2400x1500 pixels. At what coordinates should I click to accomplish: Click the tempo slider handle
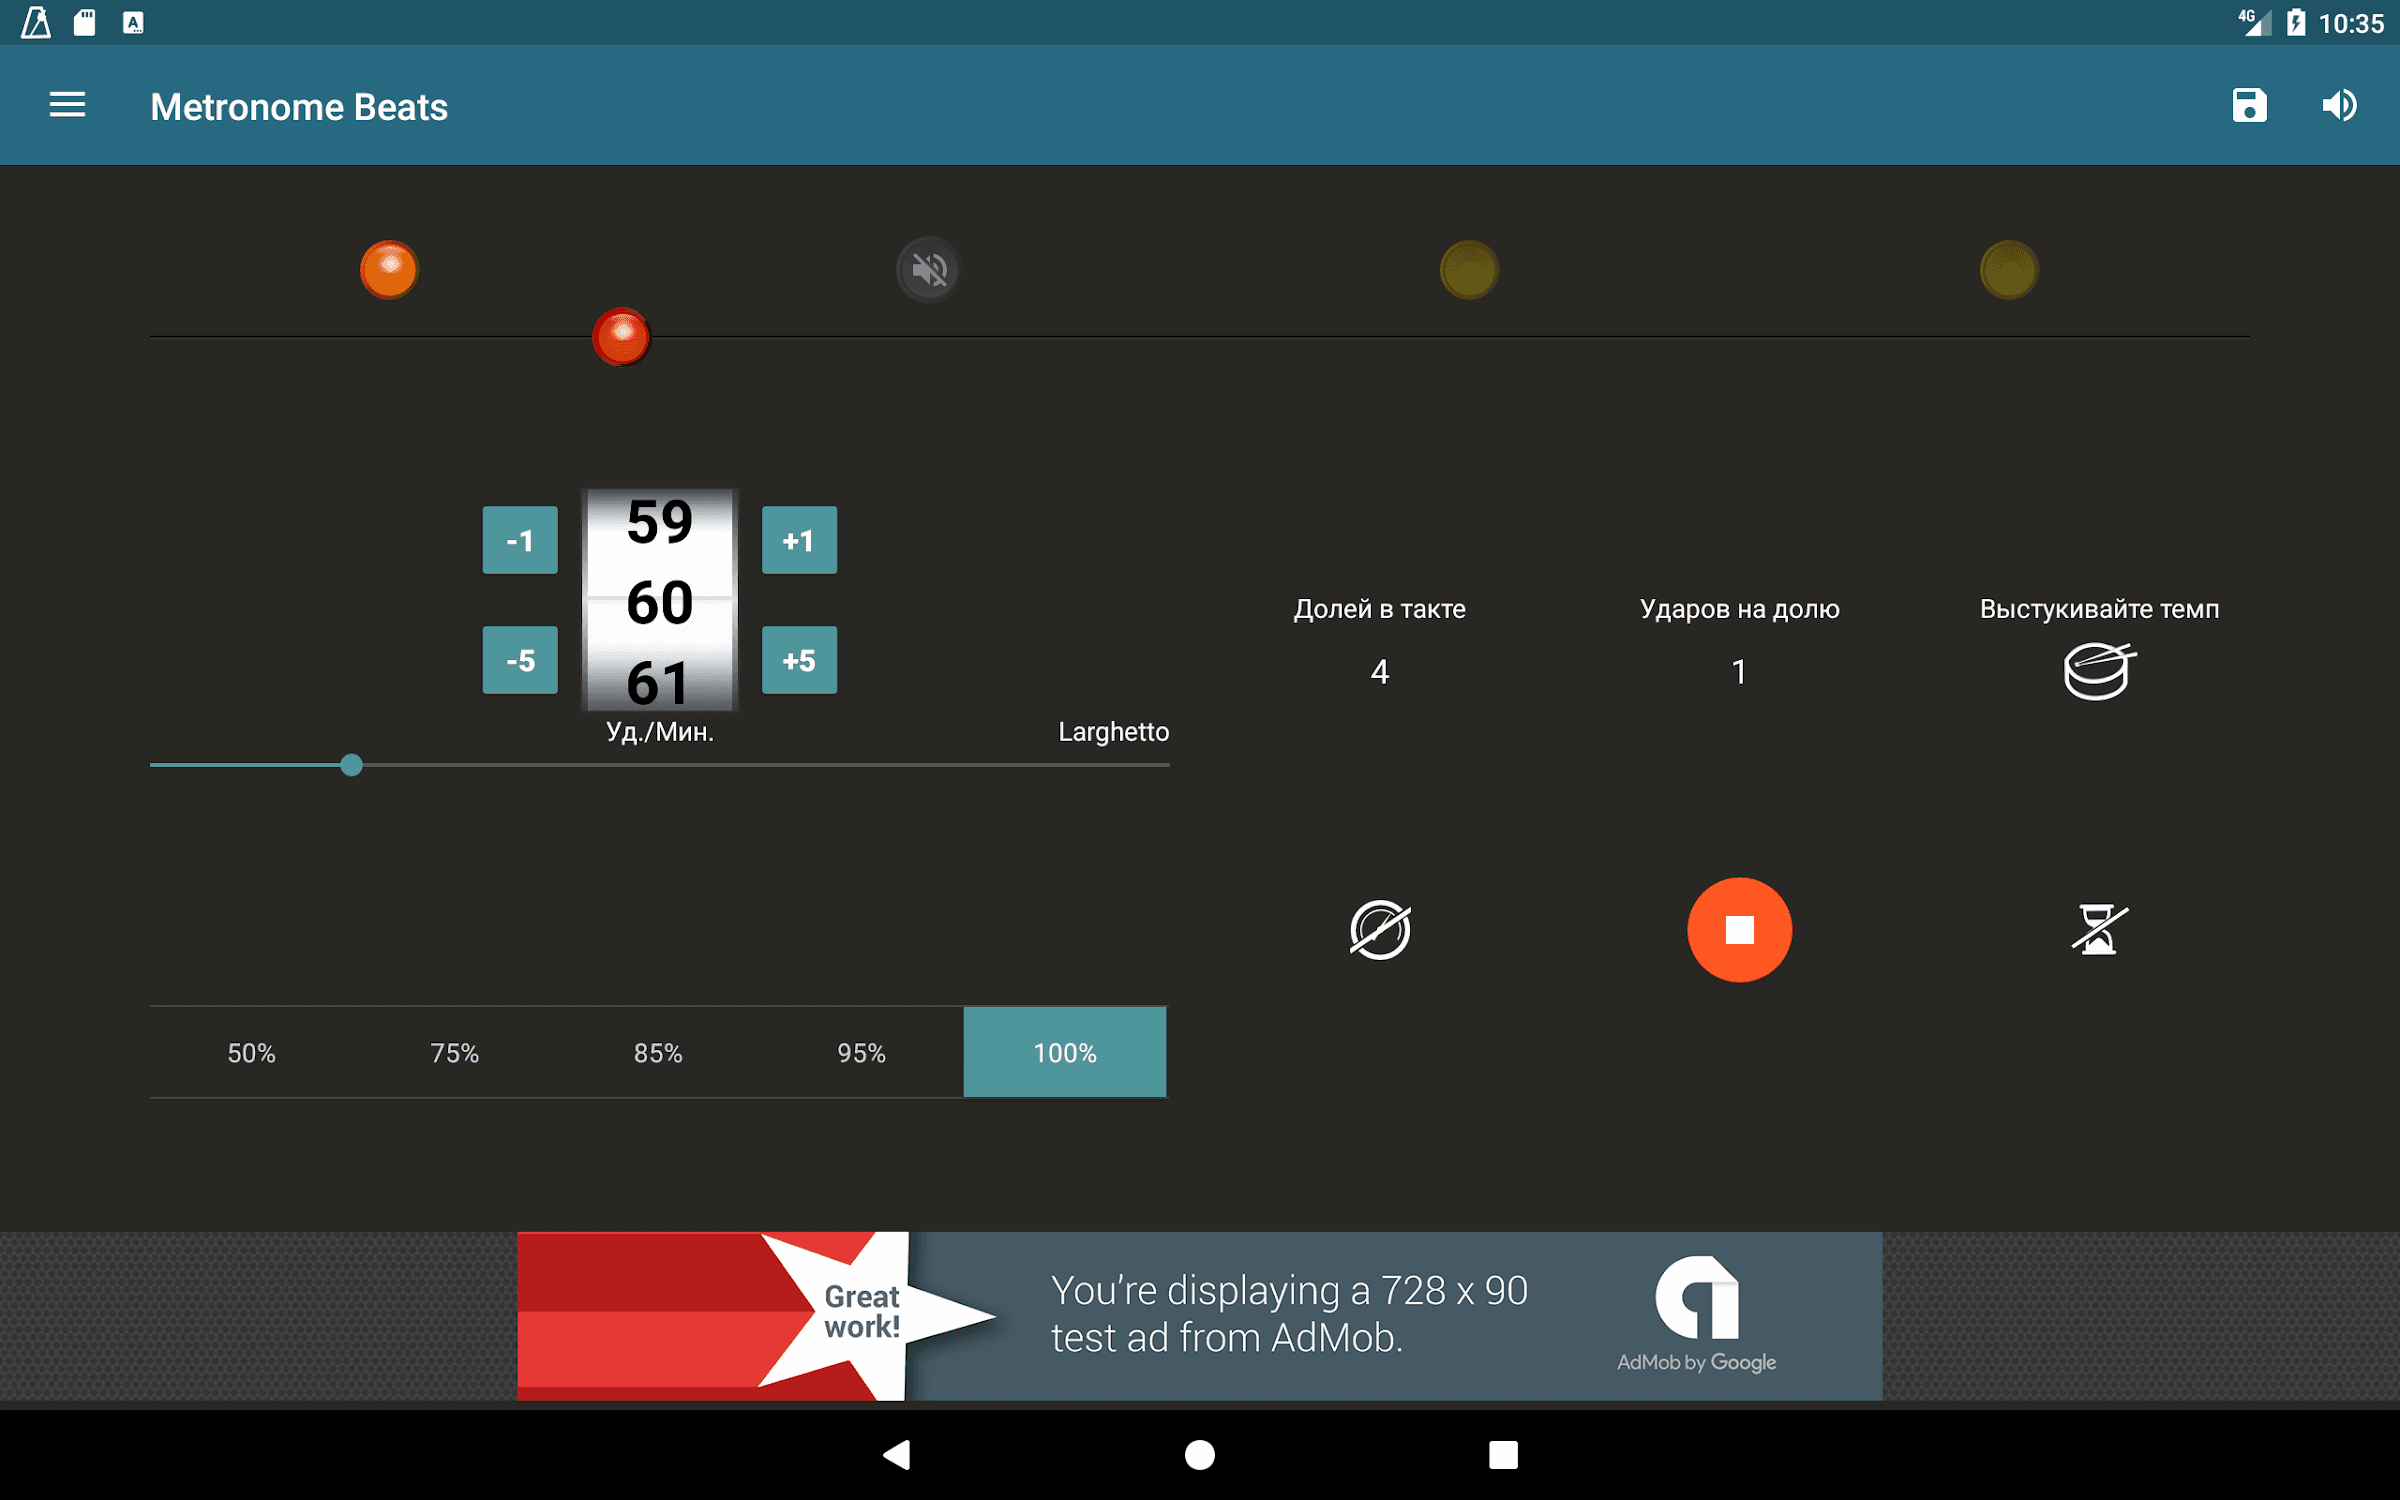(351, 765)
